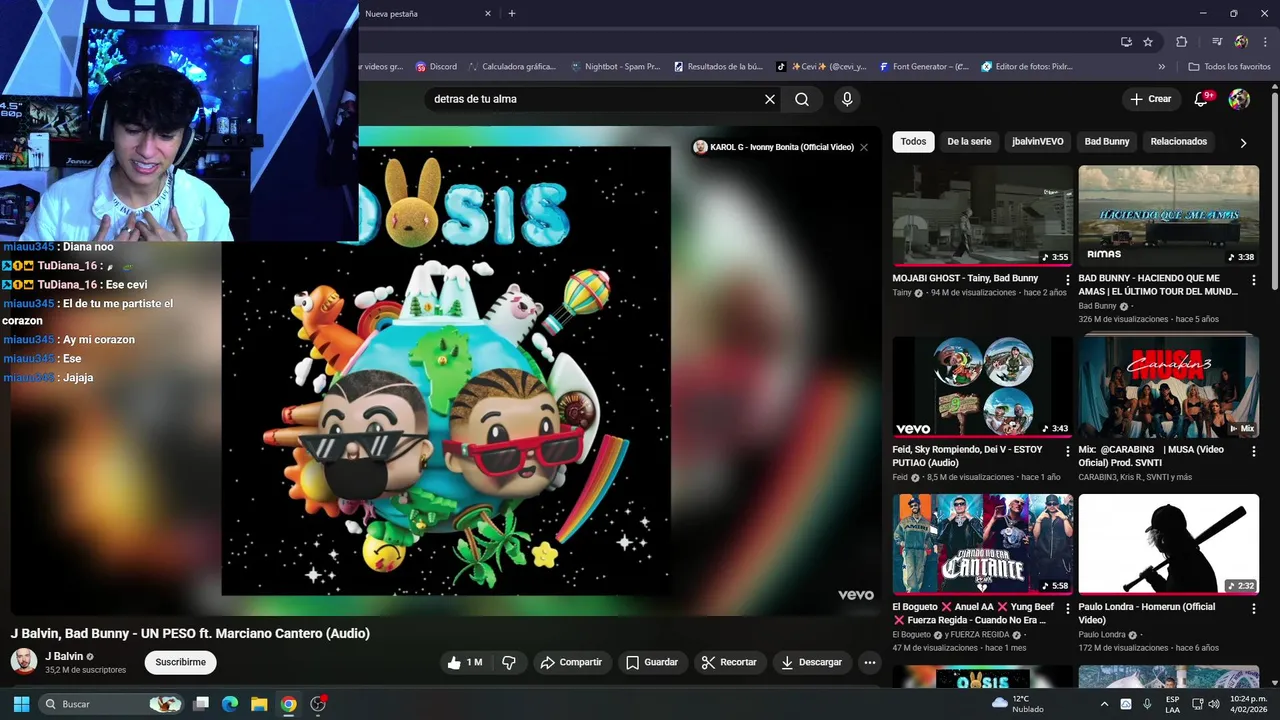Open the YouTube account avatar menu

pyautogui.click(x=1239, y=99)
